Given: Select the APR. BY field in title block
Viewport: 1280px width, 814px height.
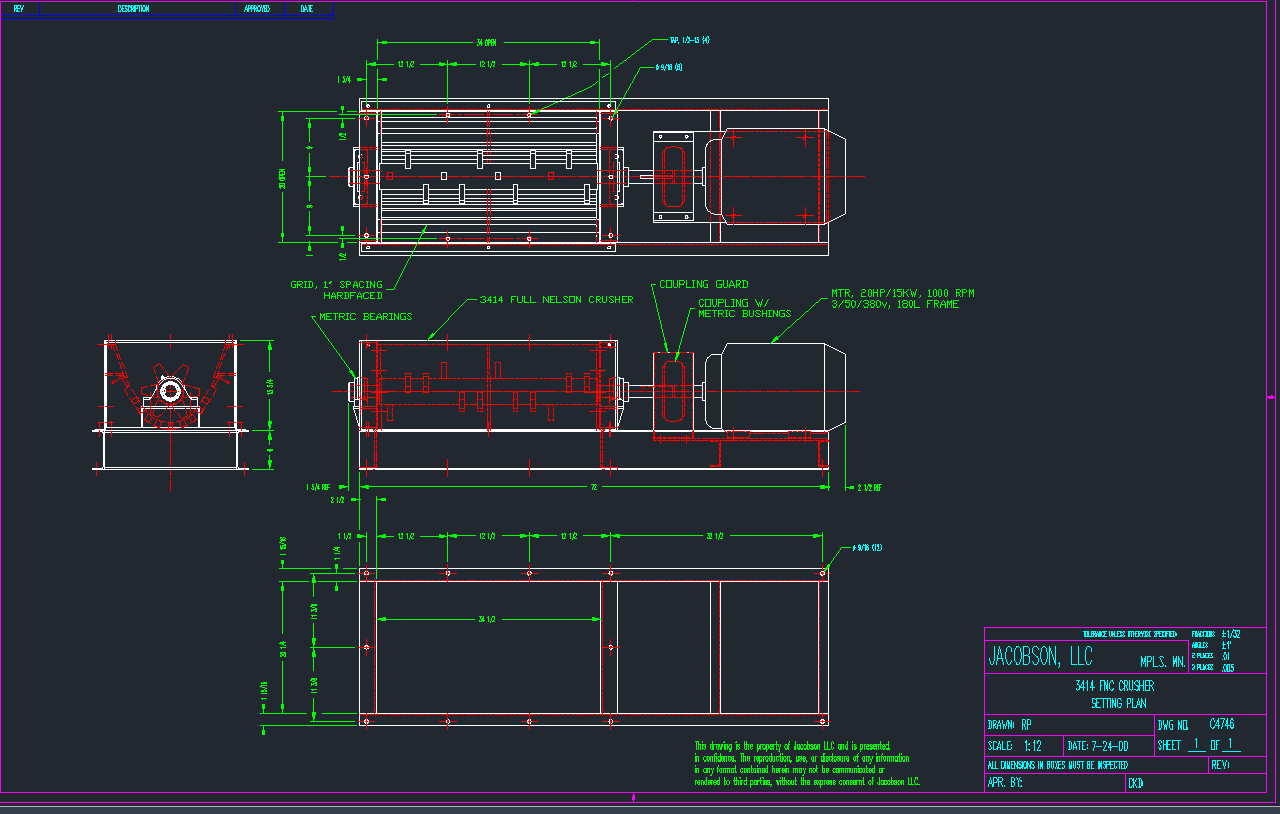Looking at the screenshot, I should (1004, 783).
